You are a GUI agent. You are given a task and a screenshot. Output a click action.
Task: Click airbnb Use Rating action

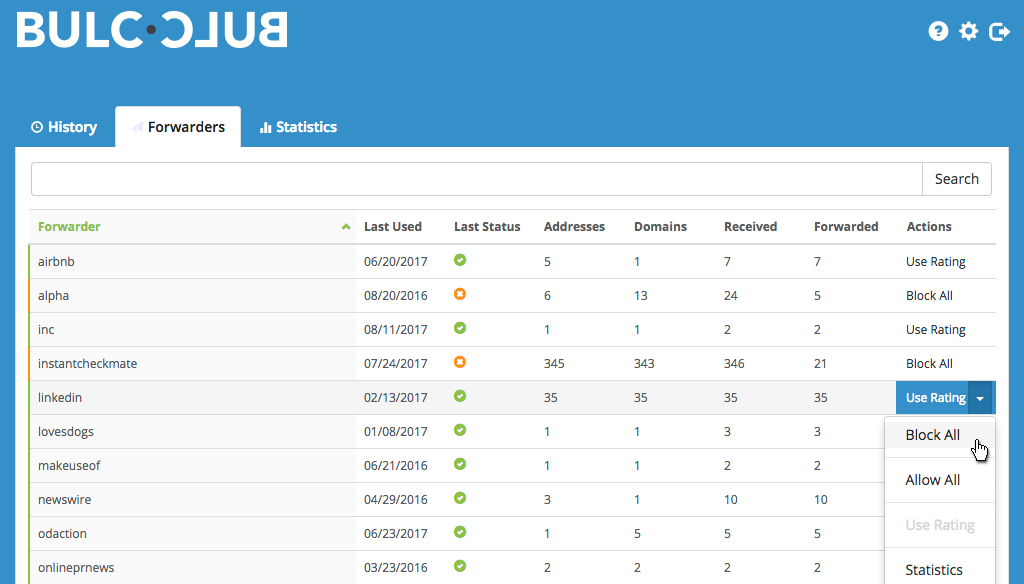(935, 262)
